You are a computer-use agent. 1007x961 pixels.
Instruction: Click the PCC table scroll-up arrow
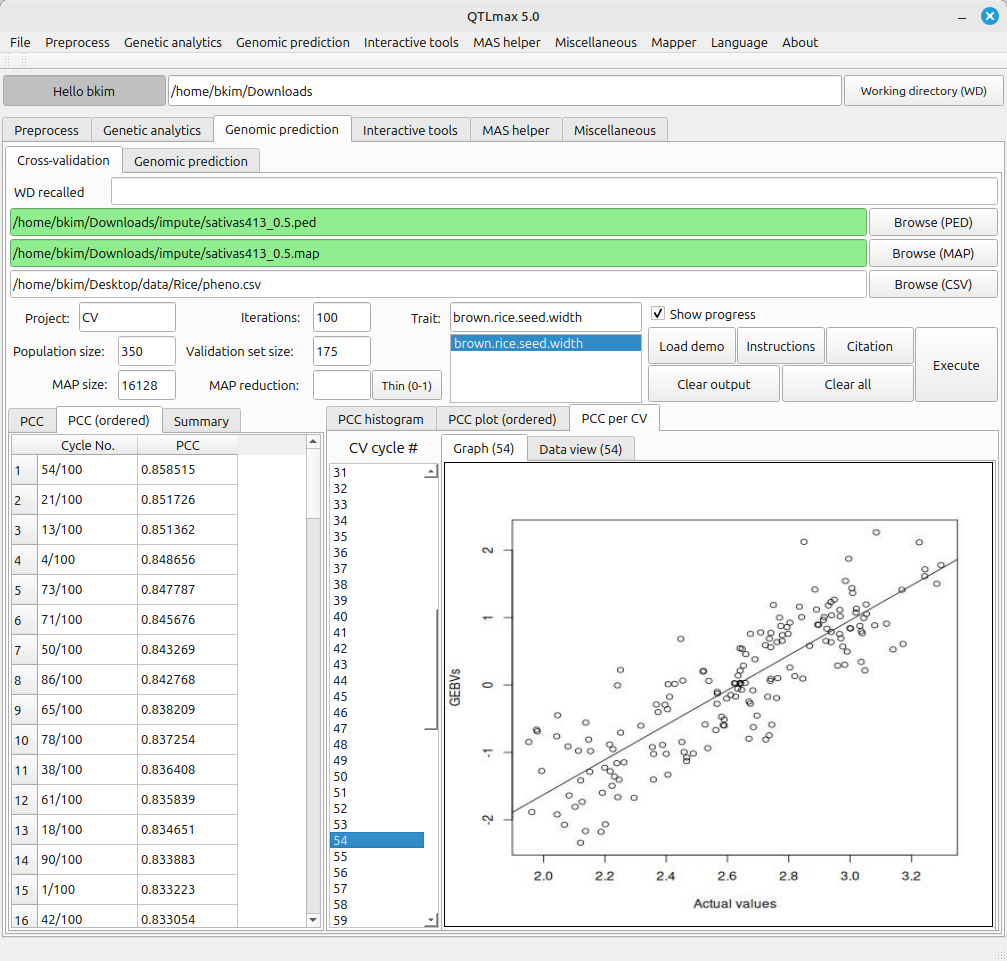pos(313,441)
